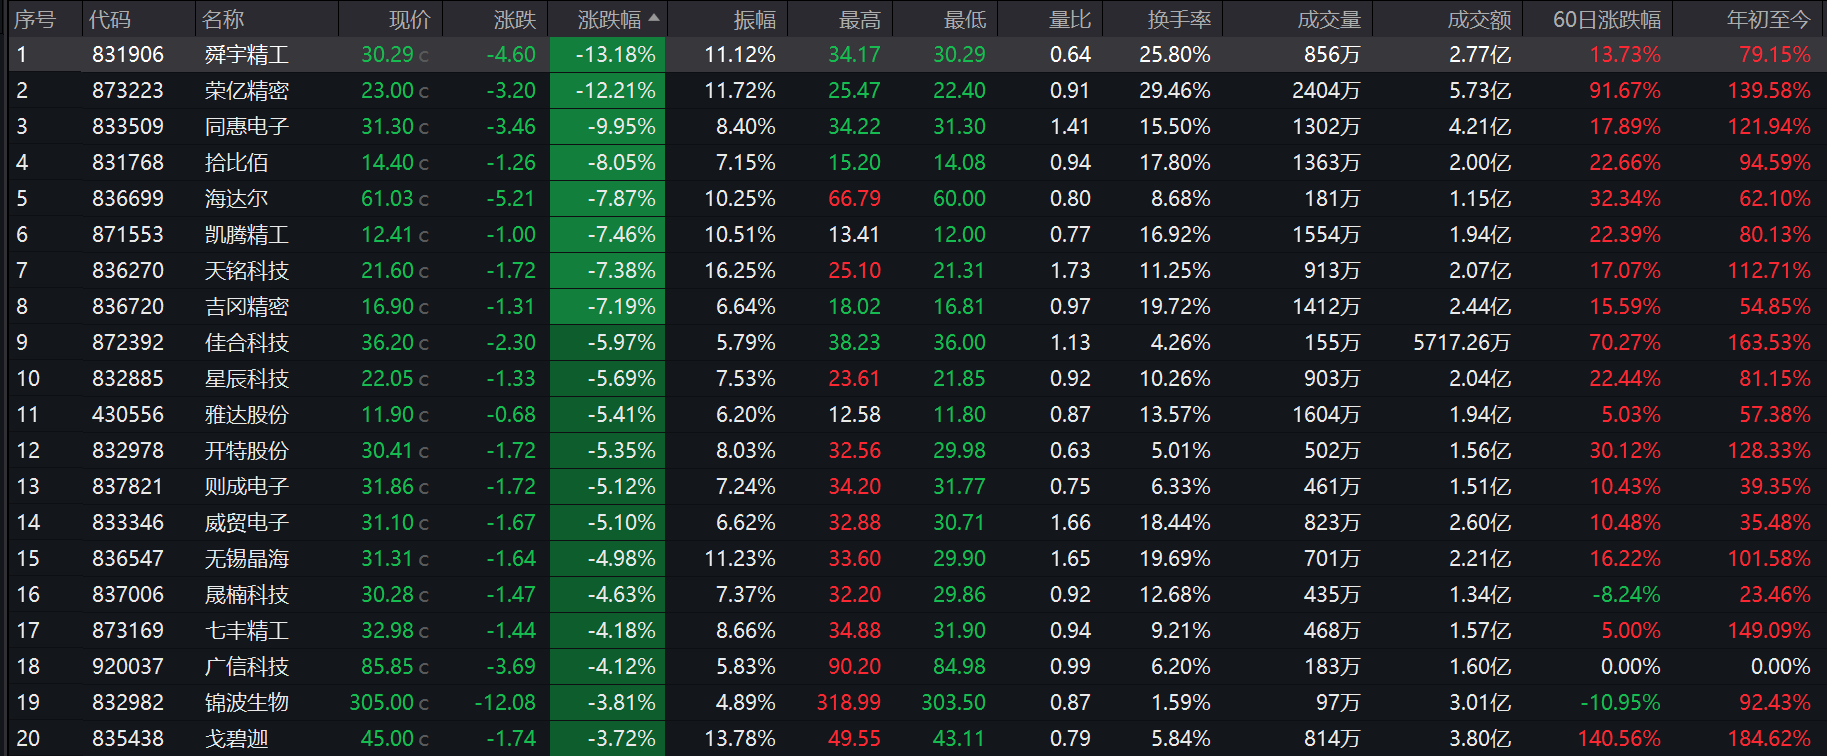Select stock 同惠电子
This screenshot has width=1827, height=756.
(x=247, y=127)
